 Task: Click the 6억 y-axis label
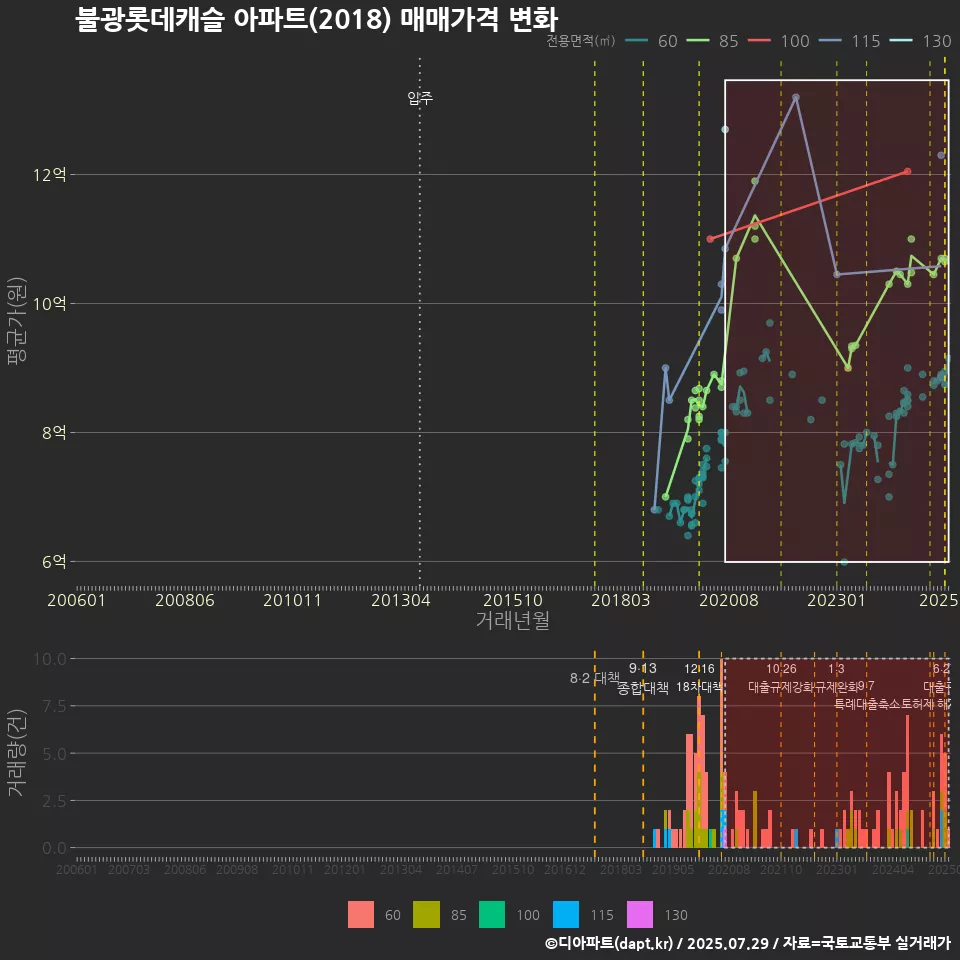click(54, 562)
